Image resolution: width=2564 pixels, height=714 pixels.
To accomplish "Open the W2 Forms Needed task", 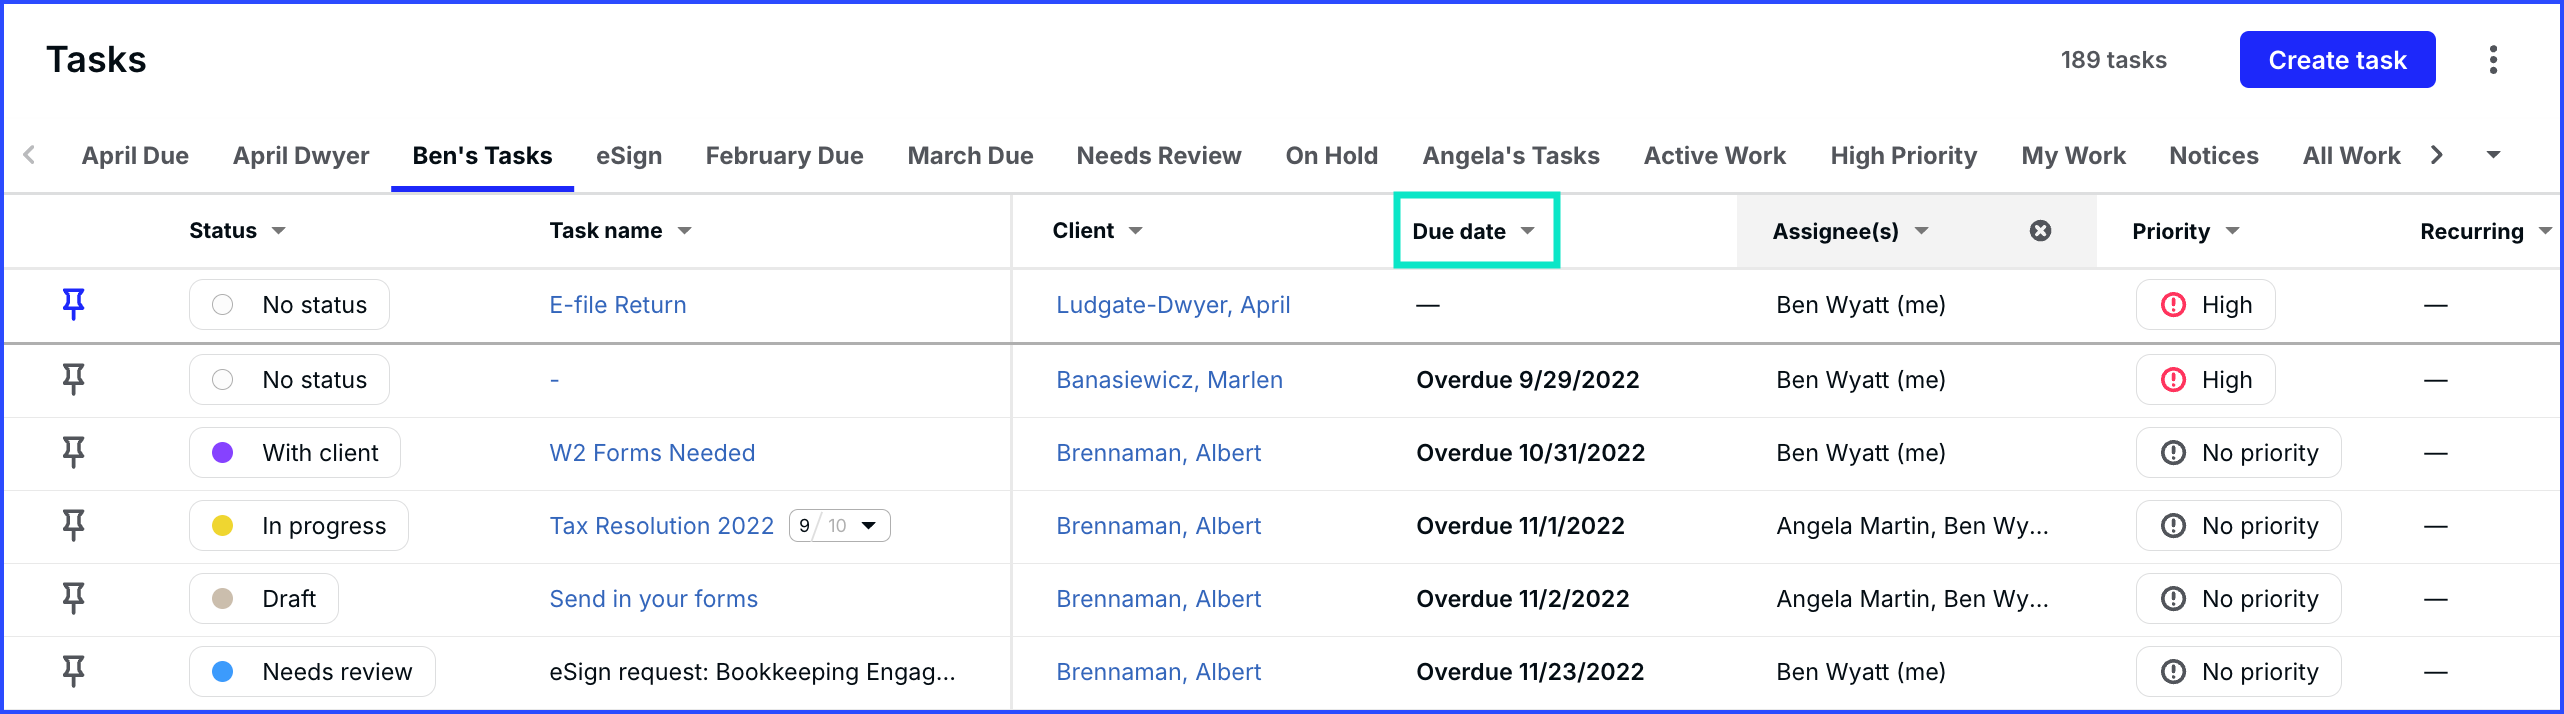I will [652, 452].
